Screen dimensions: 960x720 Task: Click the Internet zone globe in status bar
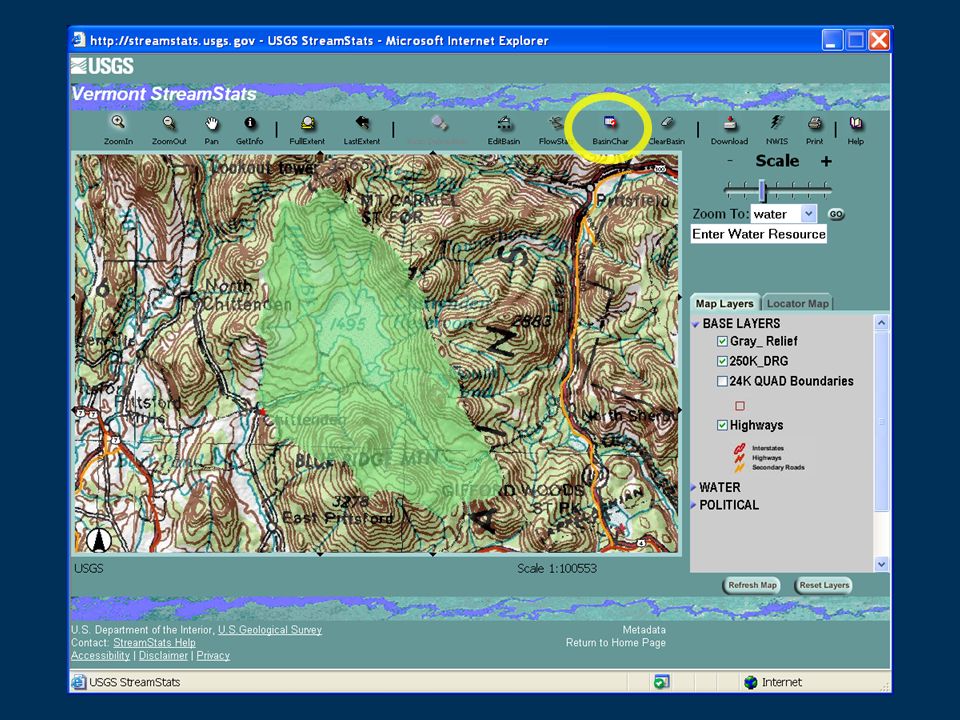click(x=751, y=682)
